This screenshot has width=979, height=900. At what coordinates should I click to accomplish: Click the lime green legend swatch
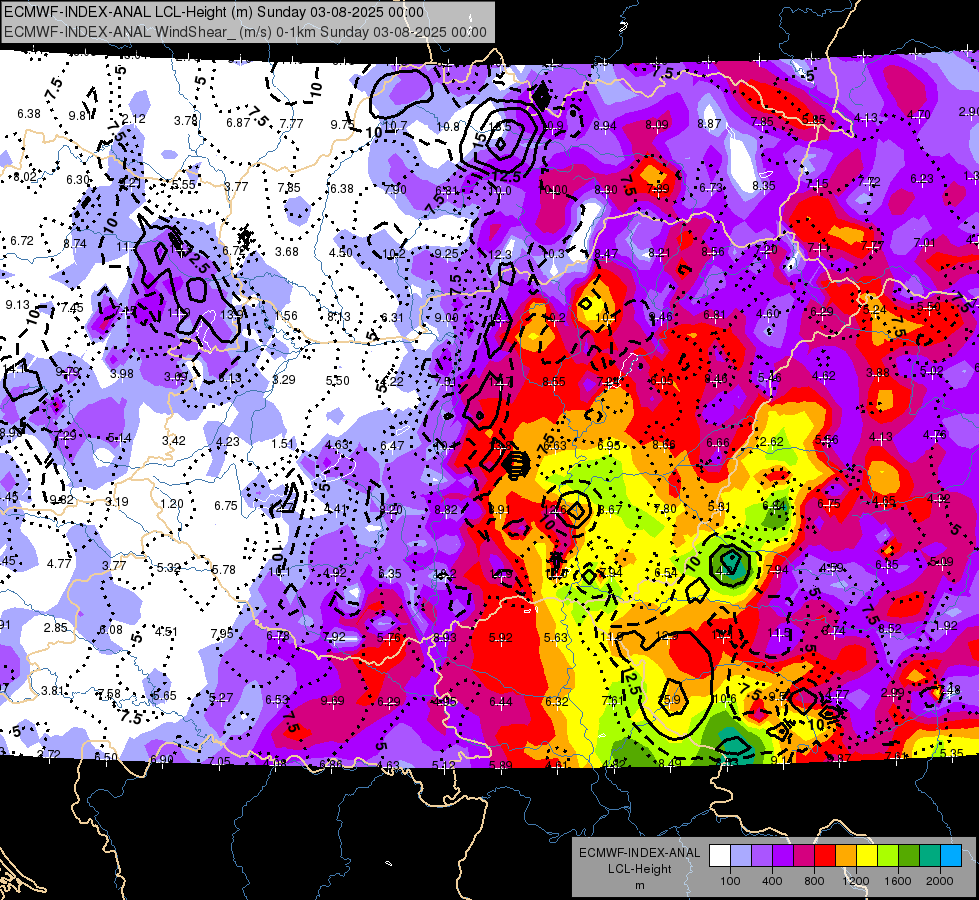888,856
